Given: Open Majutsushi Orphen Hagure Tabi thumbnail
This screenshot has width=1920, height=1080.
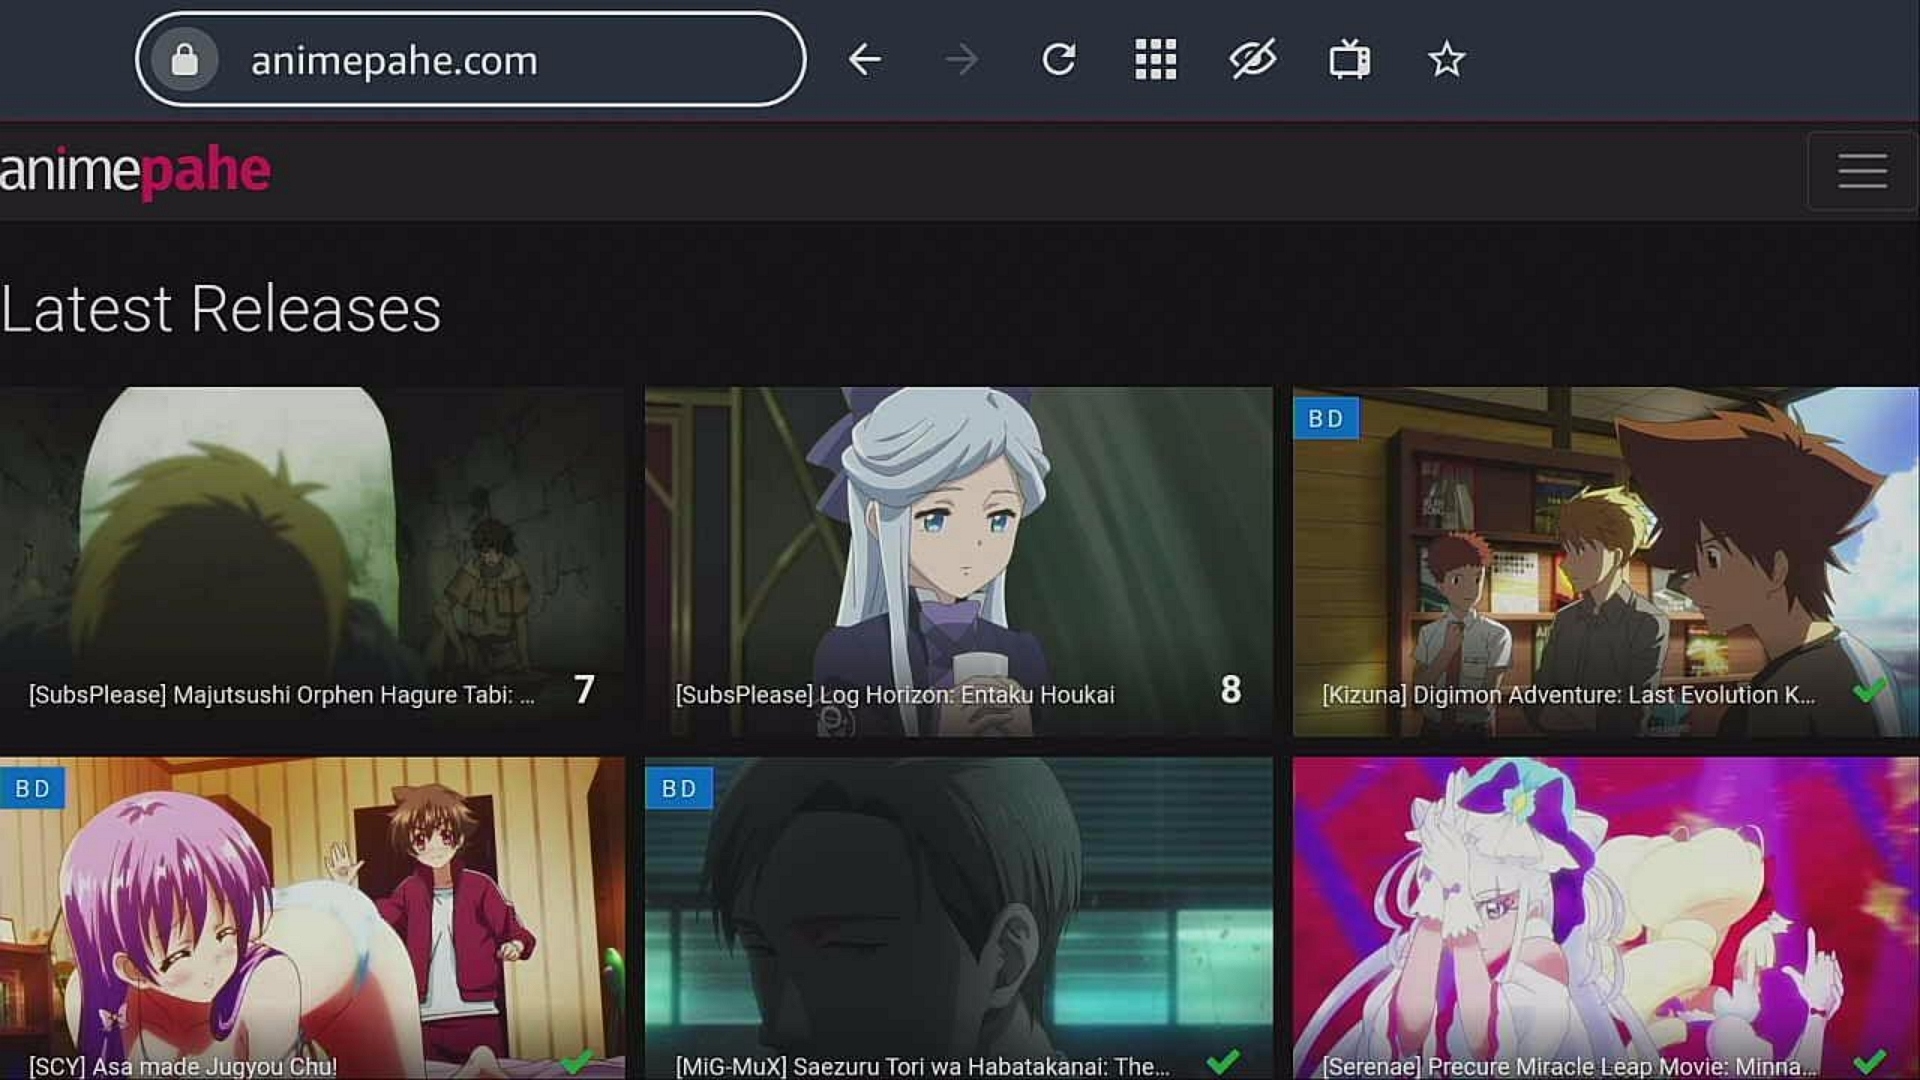Looking at the screenshot, I should 312,562.
